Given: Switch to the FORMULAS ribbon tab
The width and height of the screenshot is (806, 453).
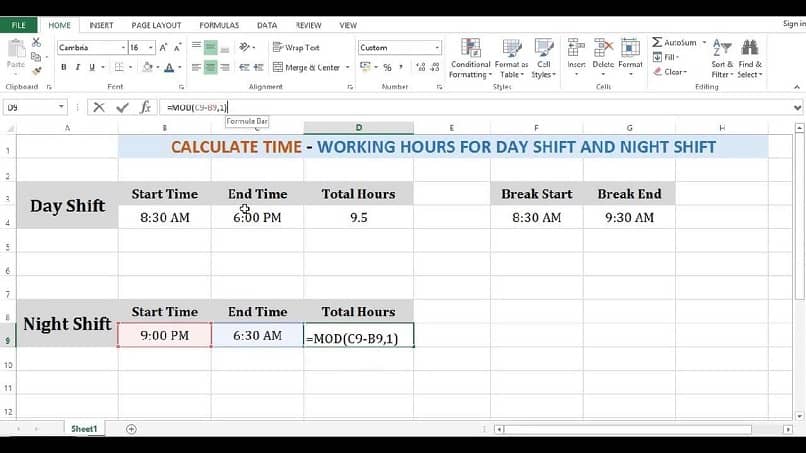Looking at the screenshot, I should click(x=219, y=25).
